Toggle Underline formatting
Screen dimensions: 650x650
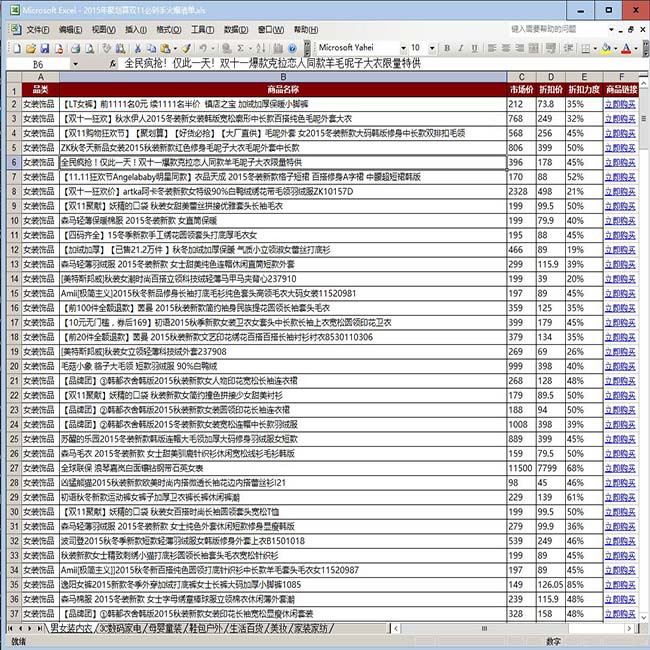point(475,48)
